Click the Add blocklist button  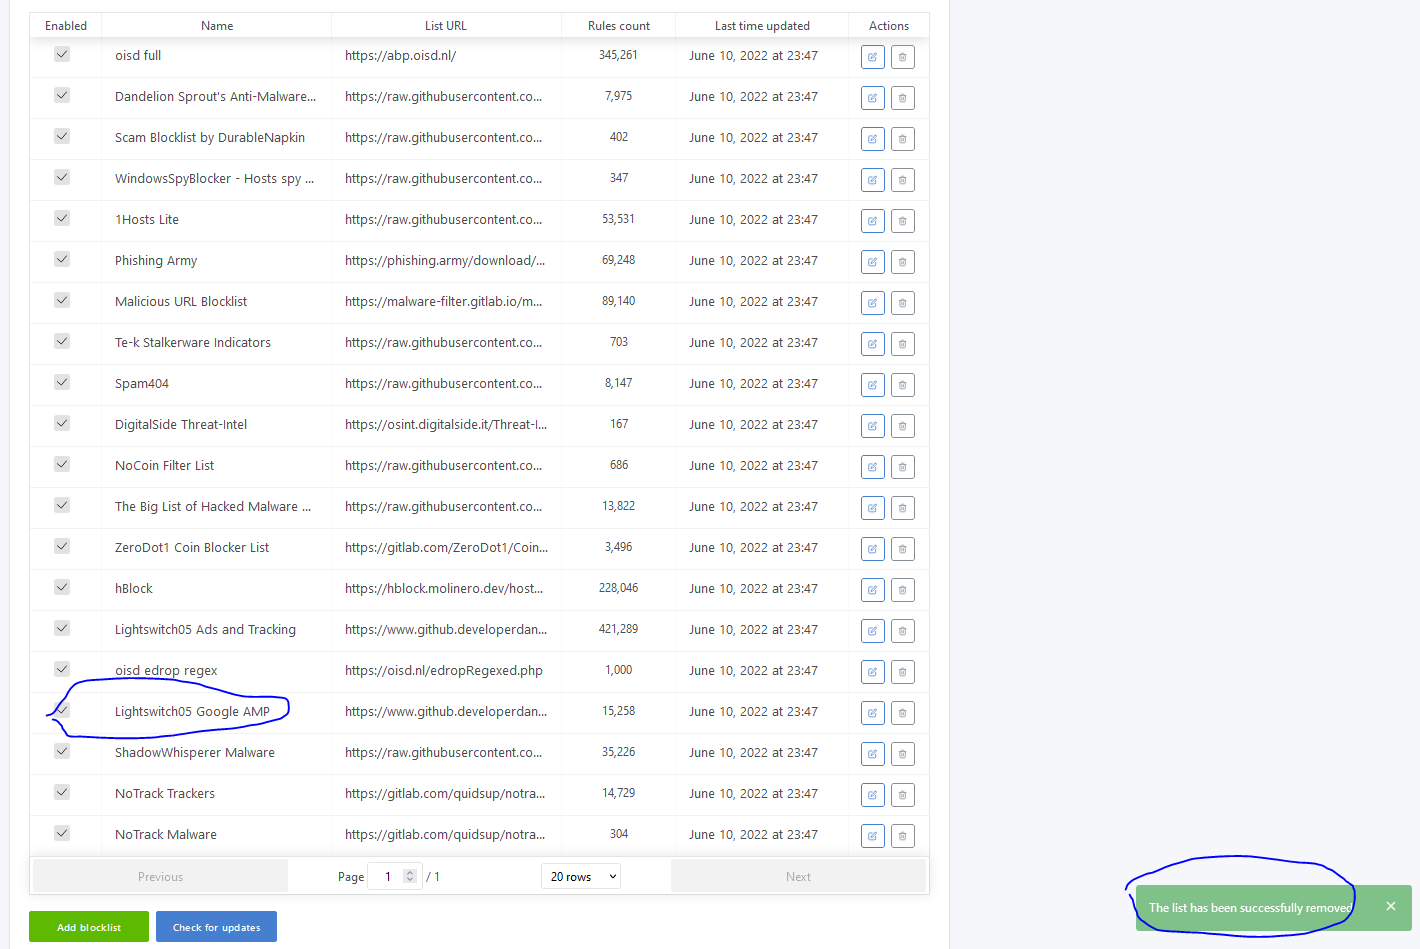89,927
